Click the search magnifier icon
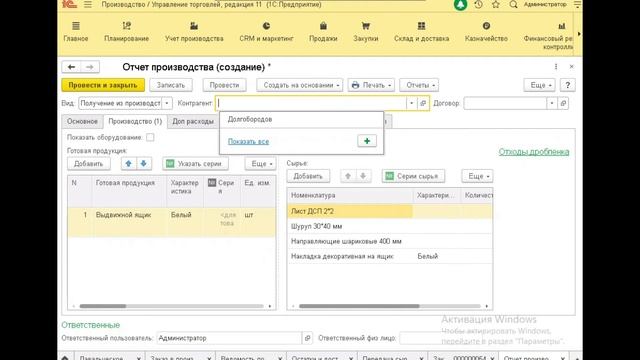 pyautogui.click(x=513, y=4)
